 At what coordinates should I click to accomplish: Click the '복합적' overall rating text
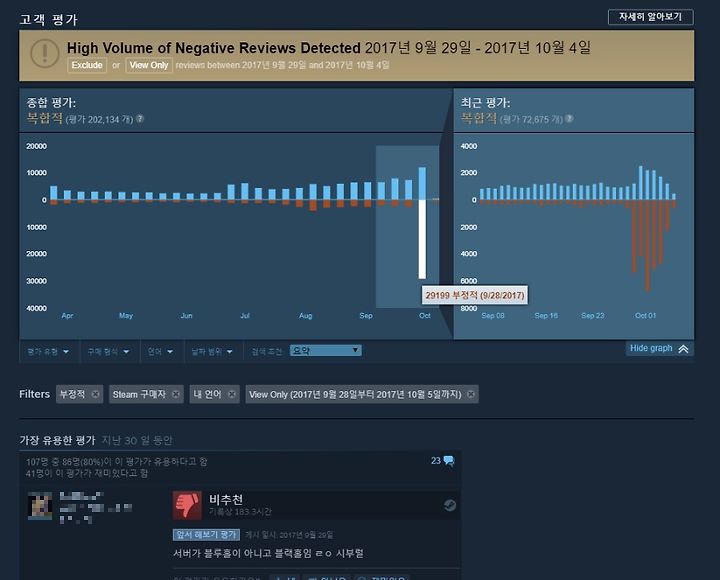(x=45, y=118)
